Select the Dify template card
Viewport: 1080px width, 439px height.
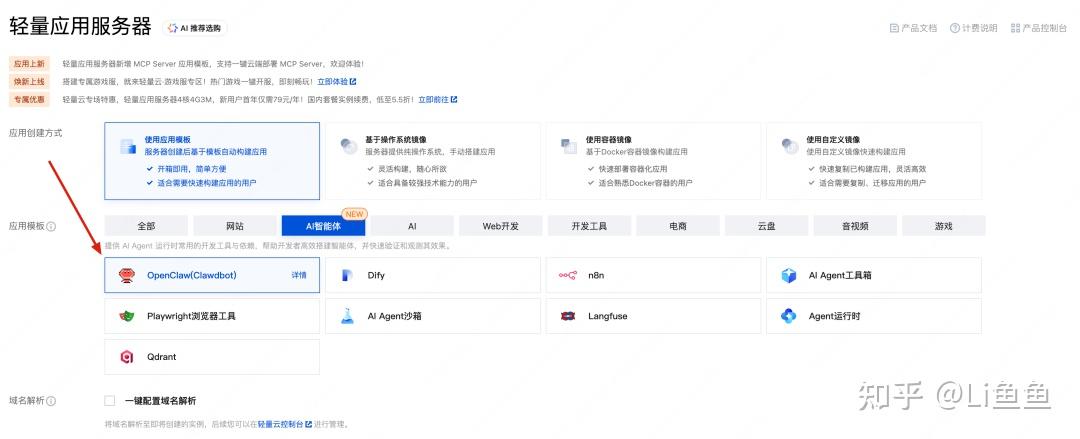pos(433,275)
